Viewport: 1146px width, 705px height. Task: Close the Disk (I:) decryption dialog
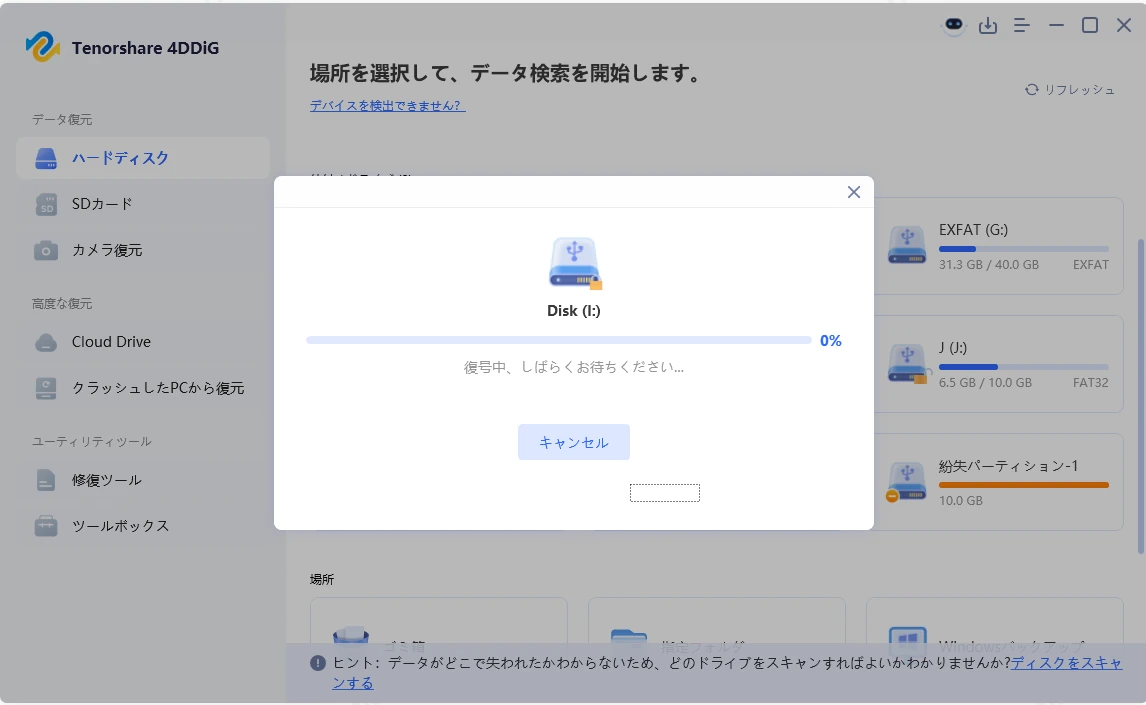click(853, 192)
